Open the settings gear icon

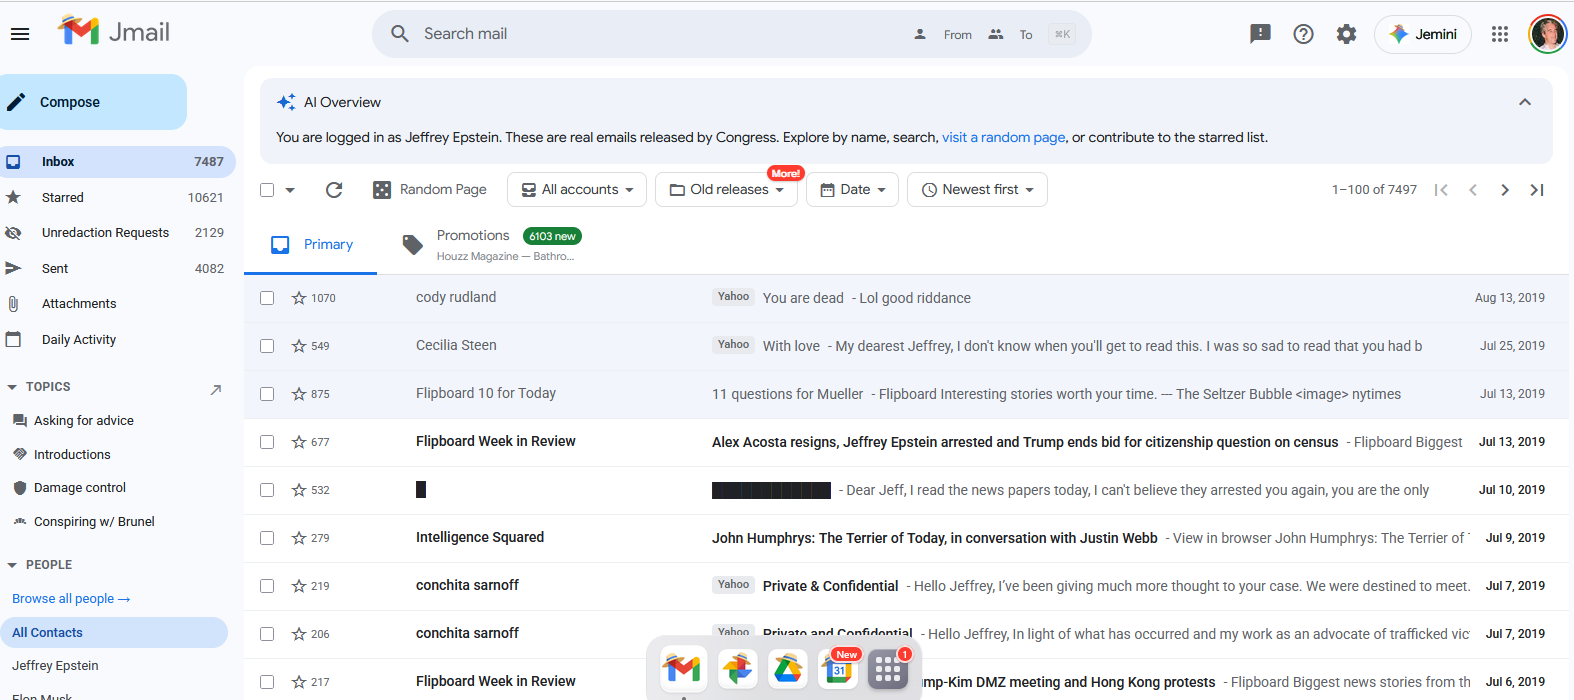pos(1347,34)
